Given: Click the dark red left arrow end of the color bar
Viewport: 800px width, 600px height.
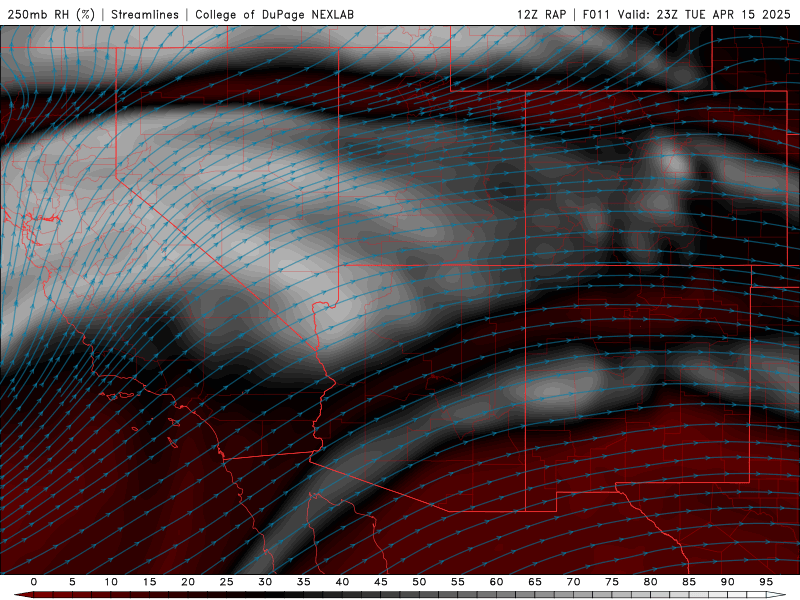Looking at the screenshot, I should click(x=23, y=595).
